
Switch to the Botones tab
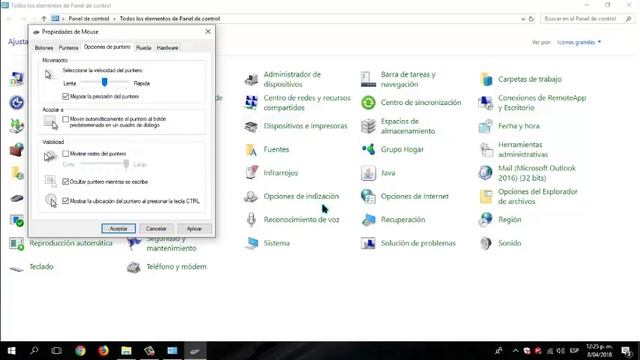point(44,48)
